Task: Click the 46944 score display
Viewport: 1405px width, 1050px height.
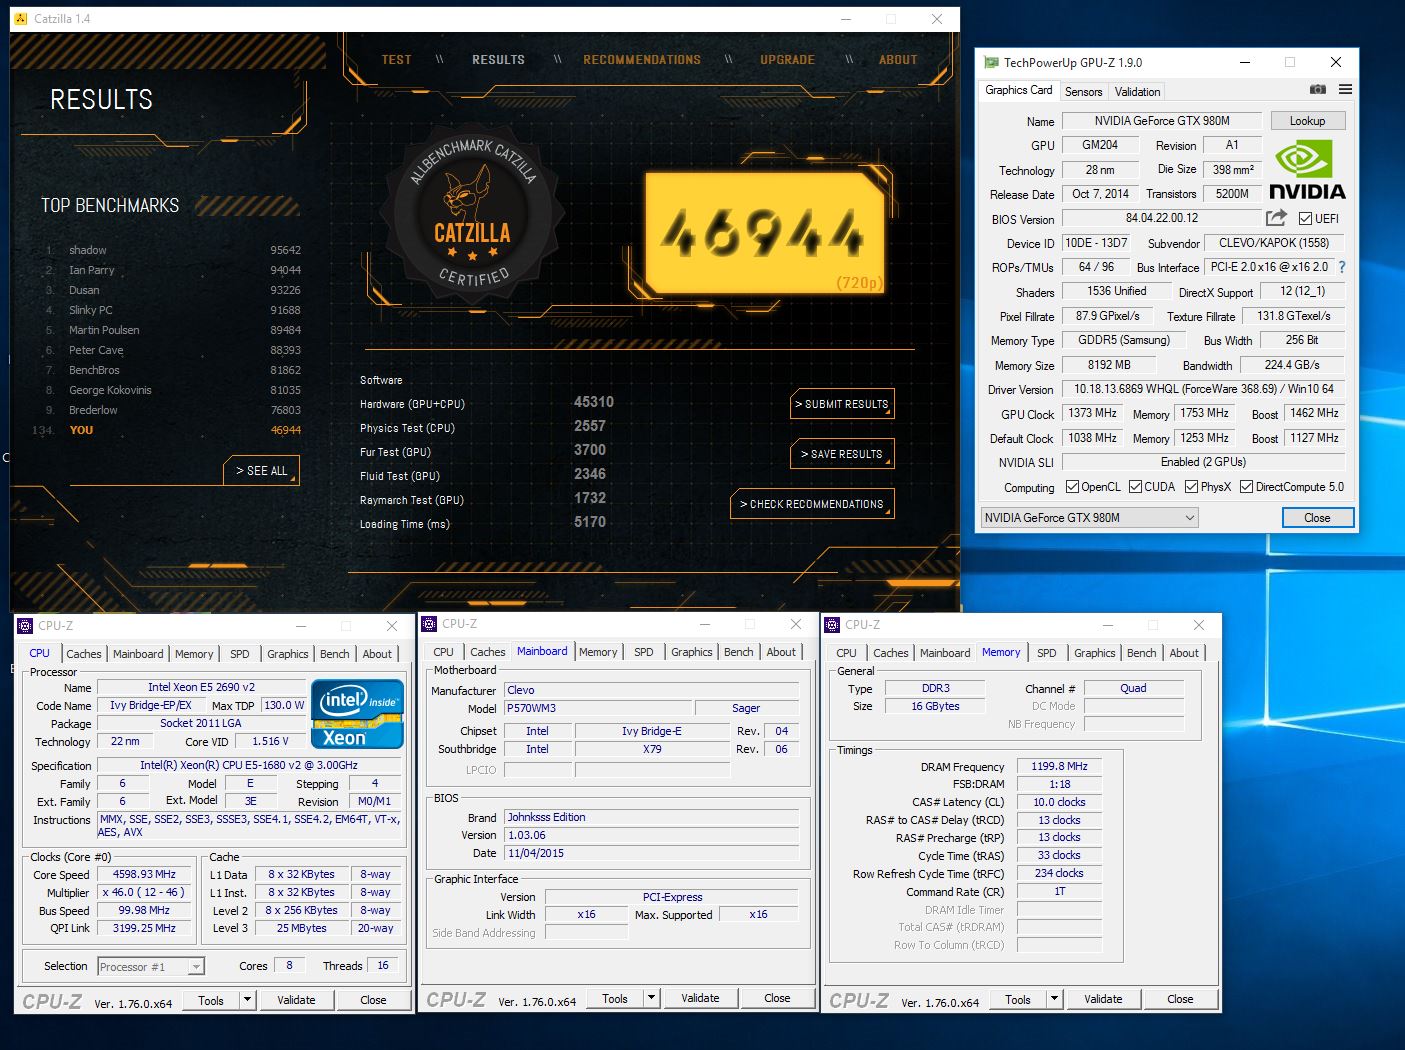Action: (763, 232)
